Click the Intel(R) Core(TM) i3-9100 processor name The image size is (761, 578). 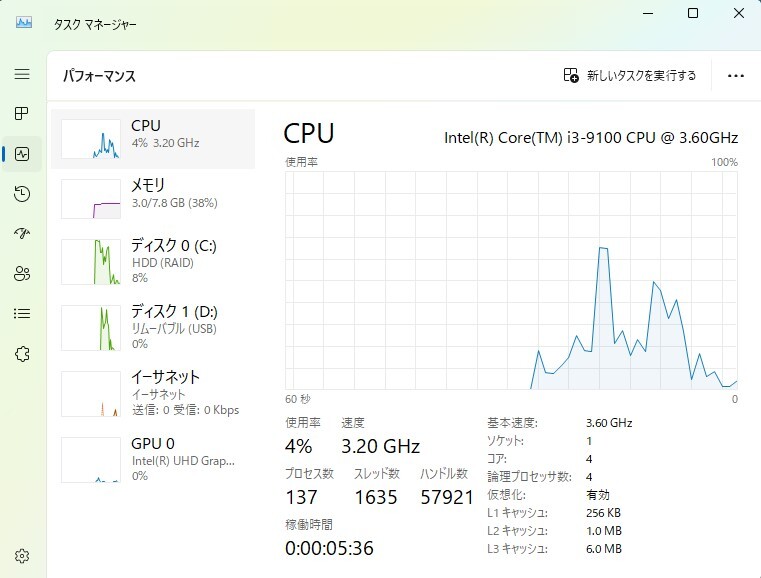point(591,138)
